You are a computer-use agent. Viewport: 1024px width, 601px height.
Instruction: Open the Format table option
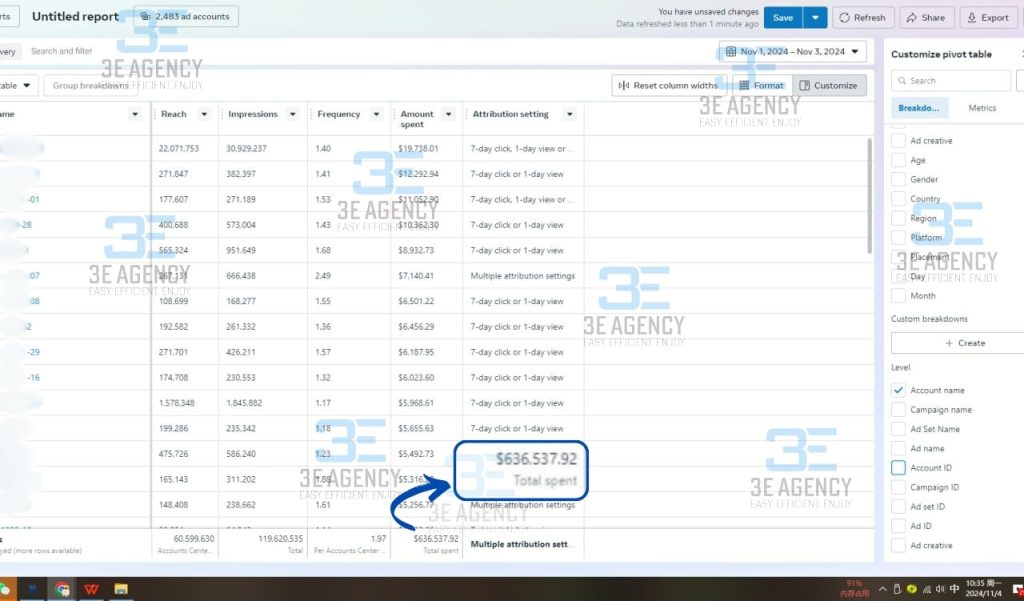pos(762,86)
